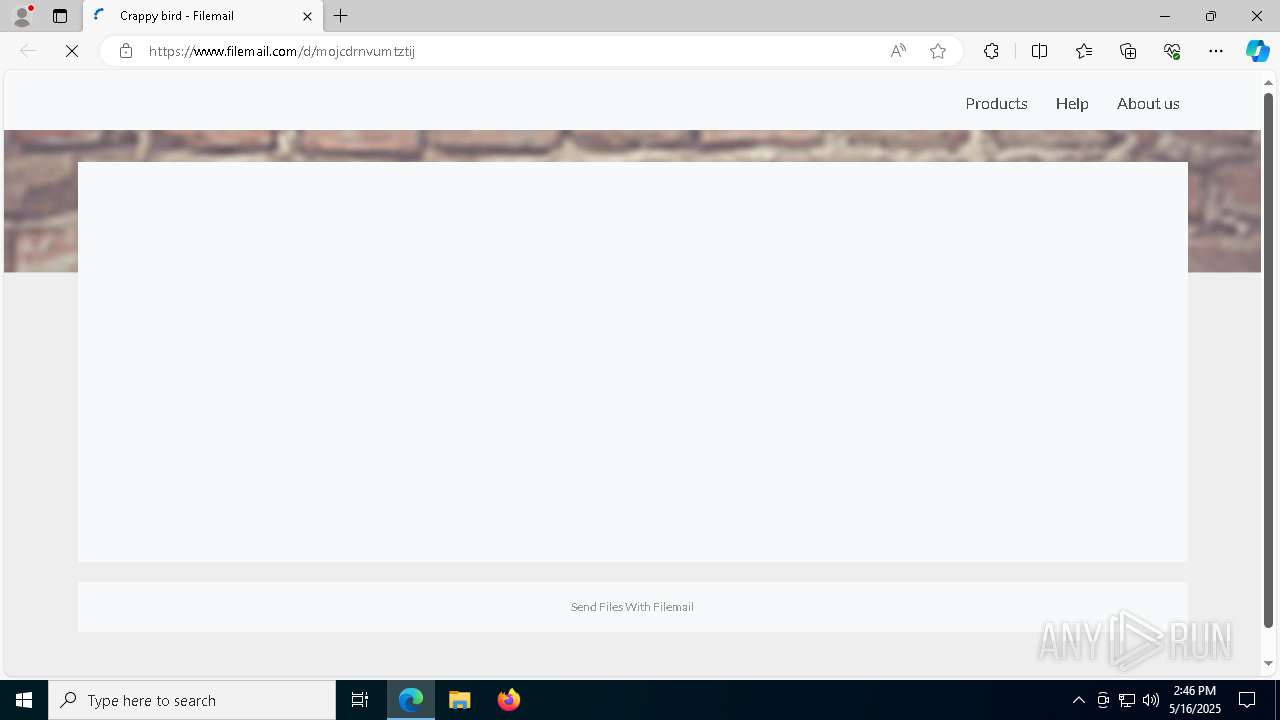Open the Products menu

pyautogui.click(x=996, y=104)
